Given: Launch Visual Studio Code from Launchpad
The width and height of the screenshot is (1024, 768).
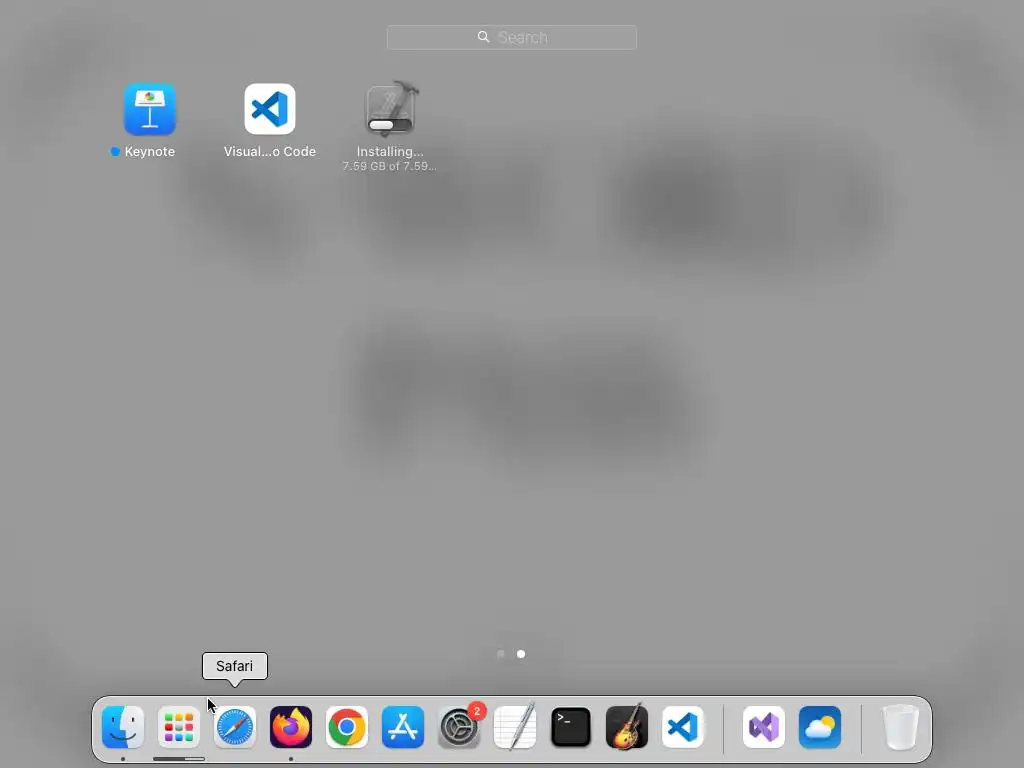Looking at the screenshot, I should tap(270, 109).
